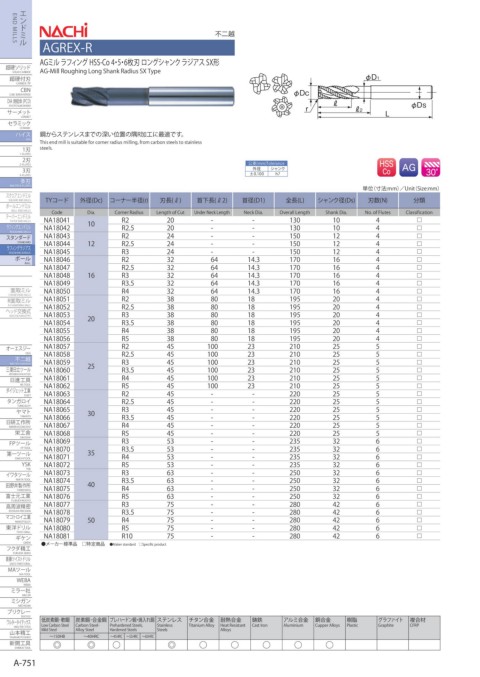Tick classification box for NA18081
This screenshot has width=480, height=677.
click(x=419, y=536)
